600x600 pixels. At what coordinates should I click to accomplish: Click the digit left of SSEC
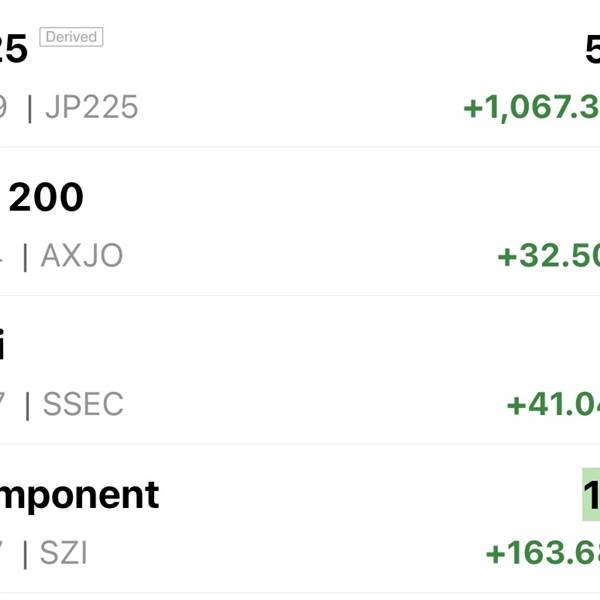(x=3, y=405)
